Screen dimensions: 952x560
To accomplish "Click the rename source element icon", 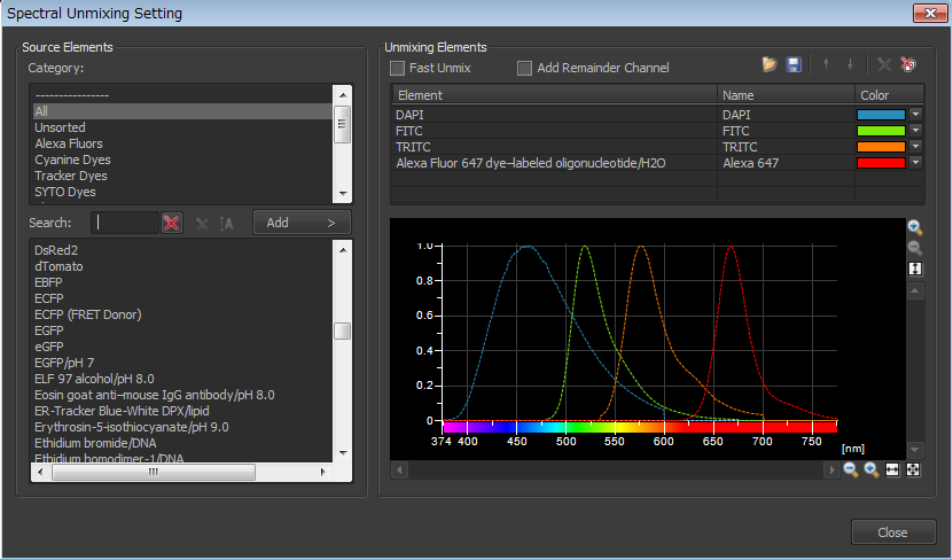I will pyautogui.click(x=226, y=224).
